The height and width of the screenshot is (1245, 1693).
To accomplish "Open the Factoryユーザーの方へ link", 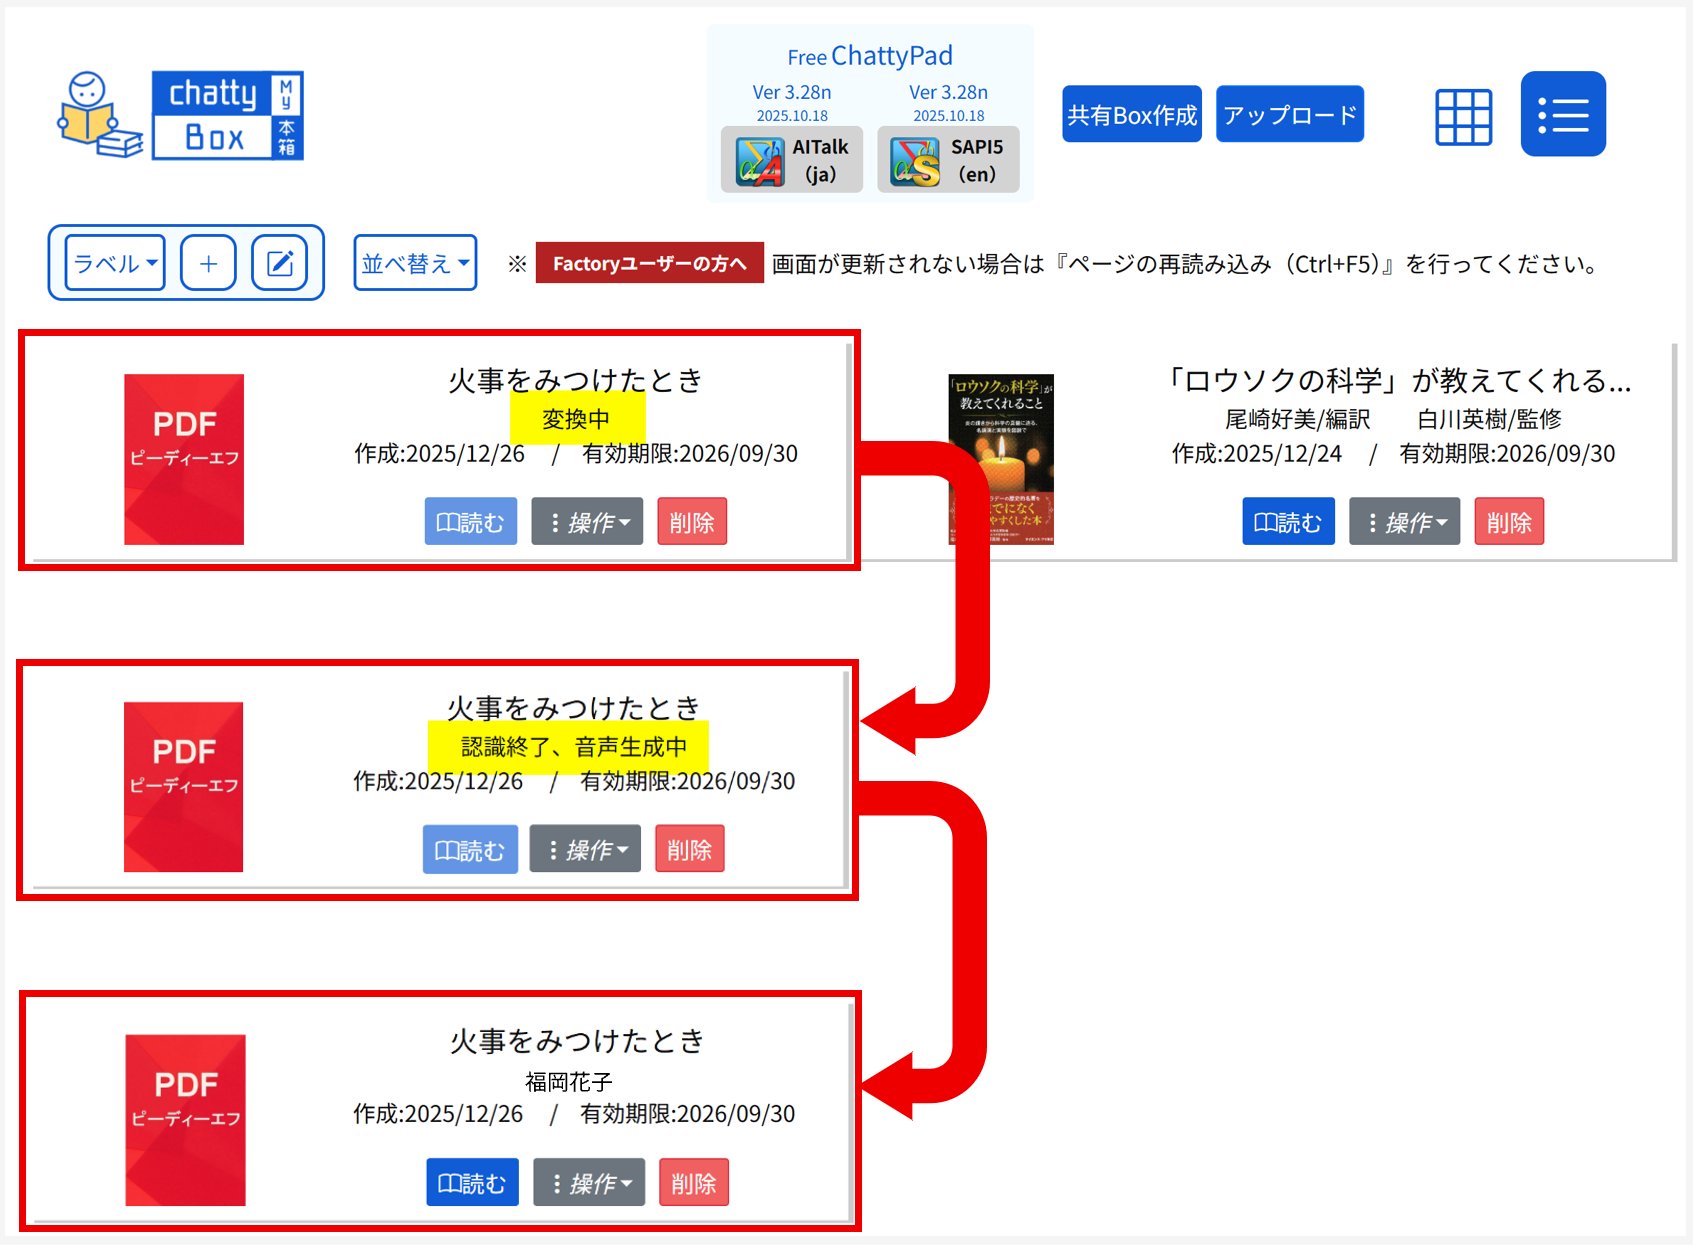I will [649, 263].
